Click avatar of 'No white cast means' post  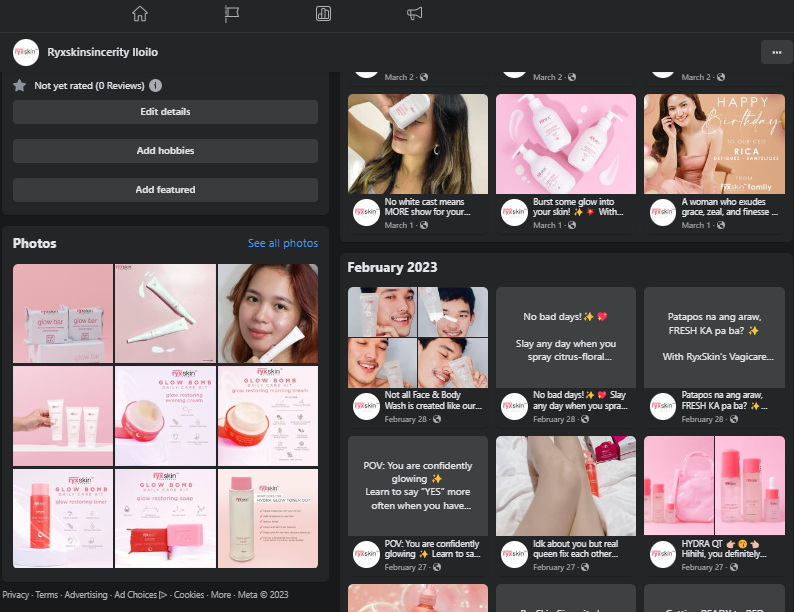pos(366,212)
